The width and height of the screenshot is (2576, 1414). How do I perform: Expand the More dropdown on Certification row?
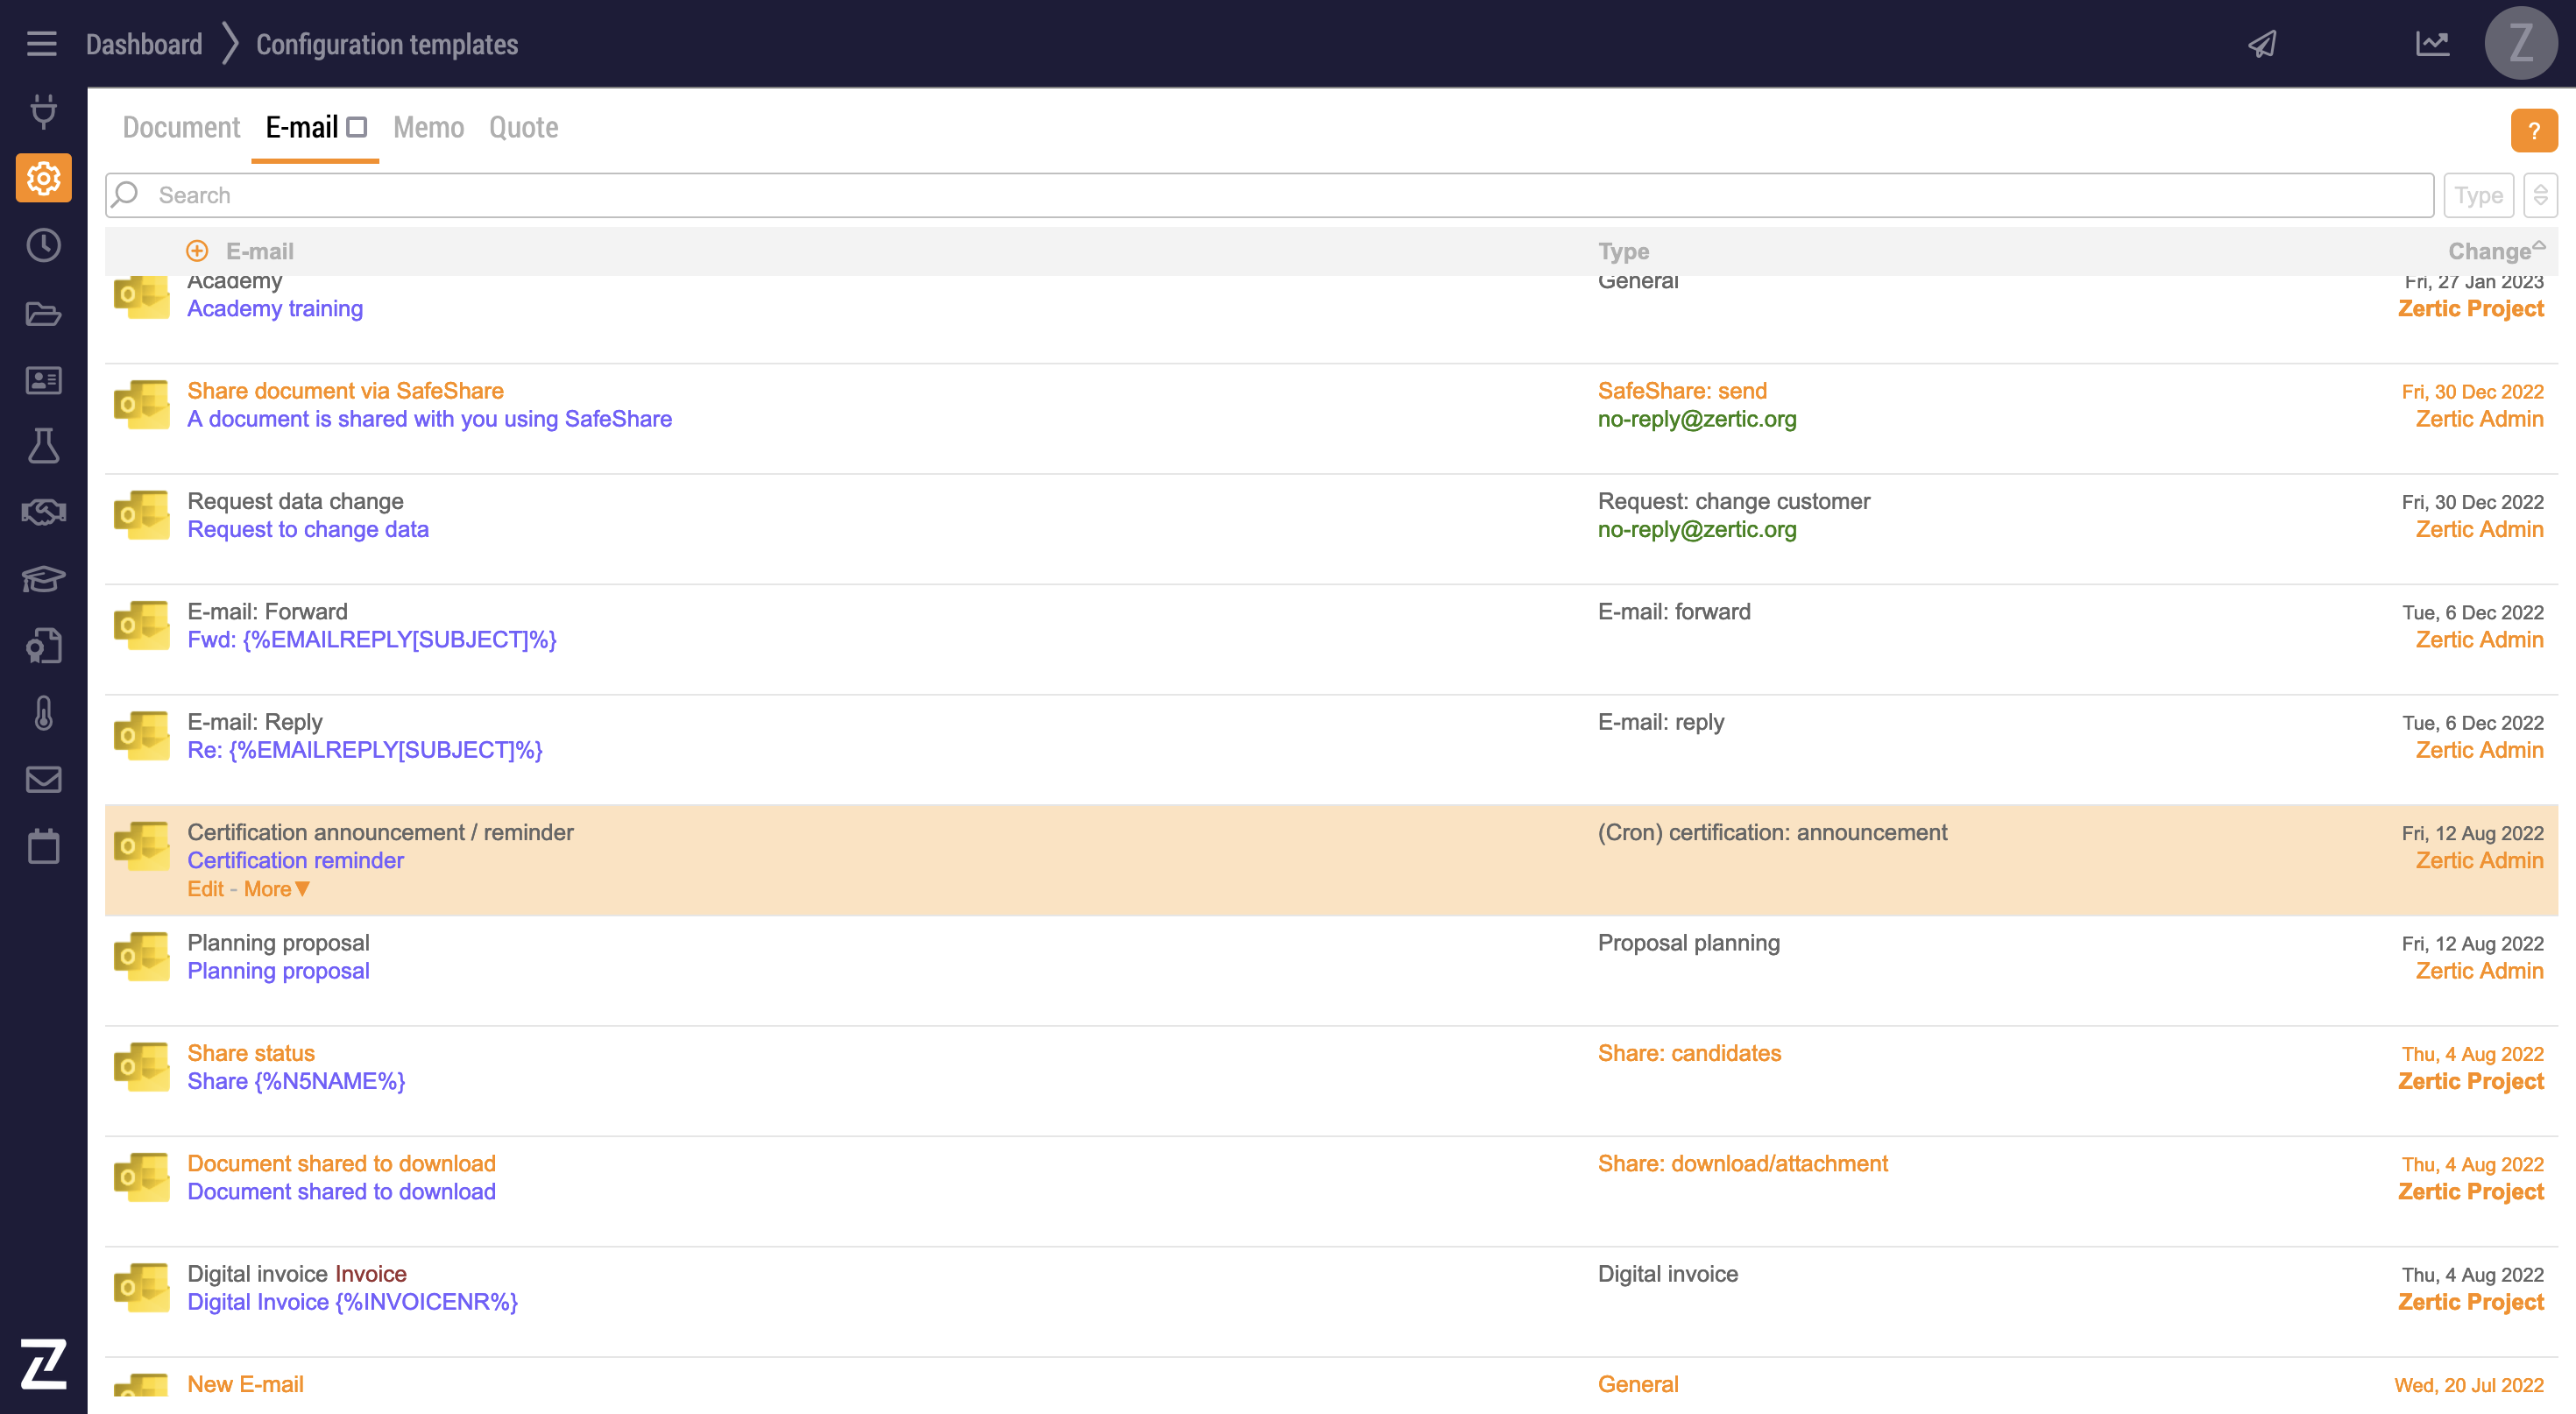277,889
